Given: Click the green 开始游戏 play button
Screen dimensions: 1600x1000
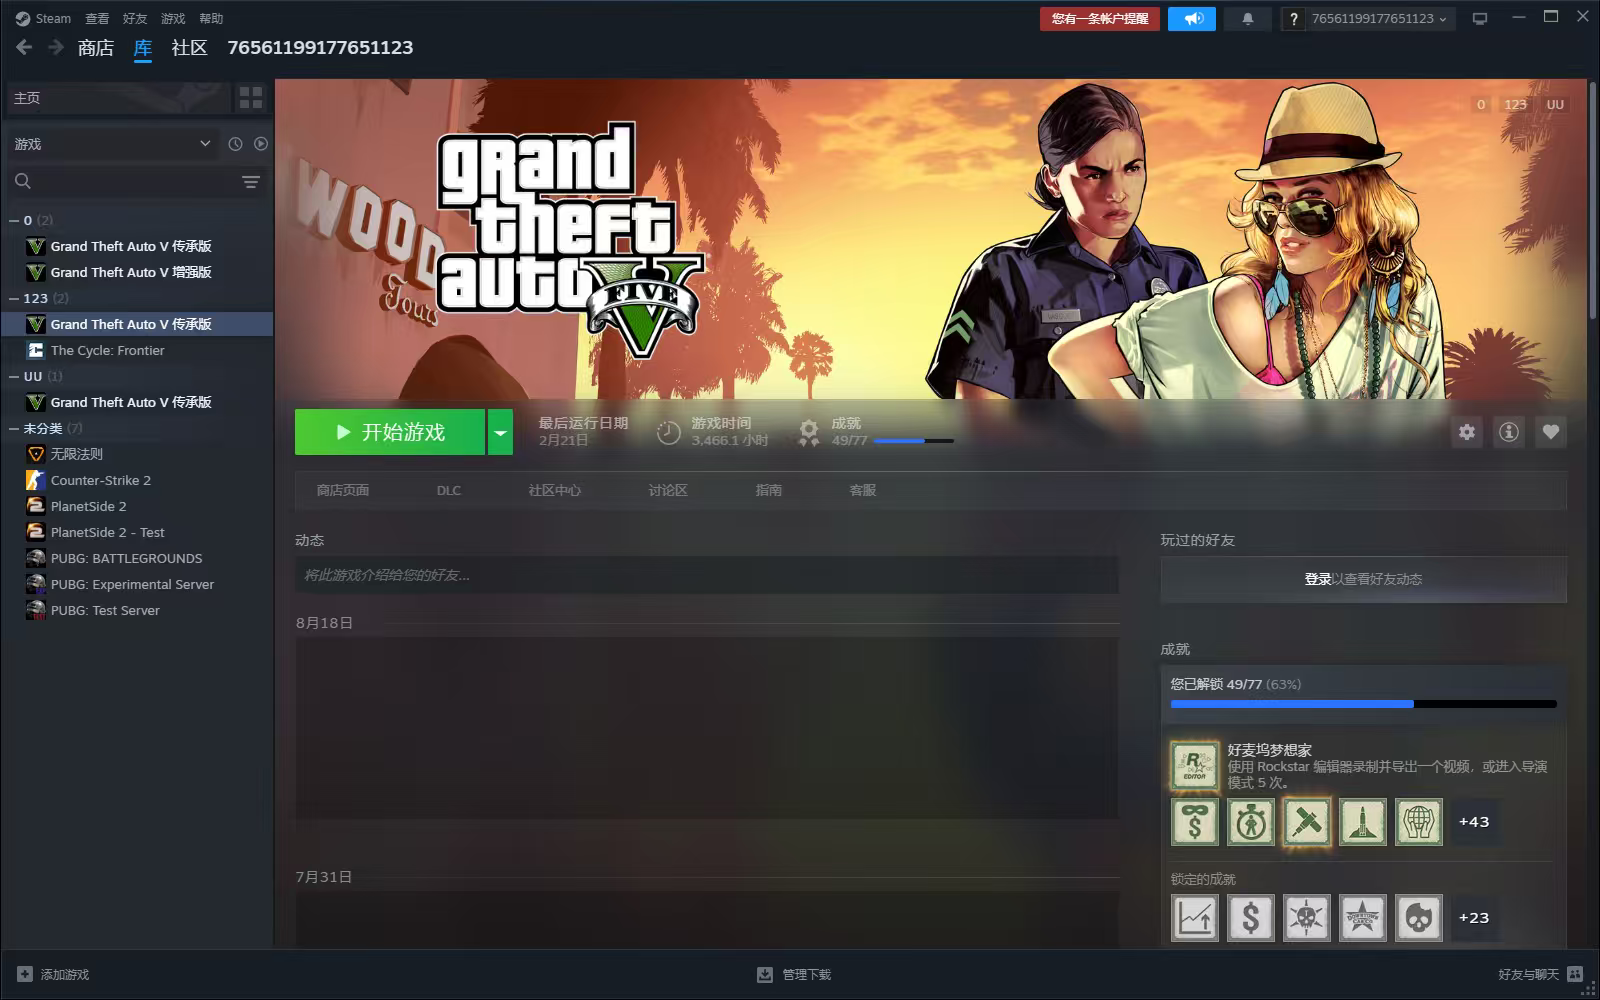Looking at the screenshot, I should coord(390,432).
